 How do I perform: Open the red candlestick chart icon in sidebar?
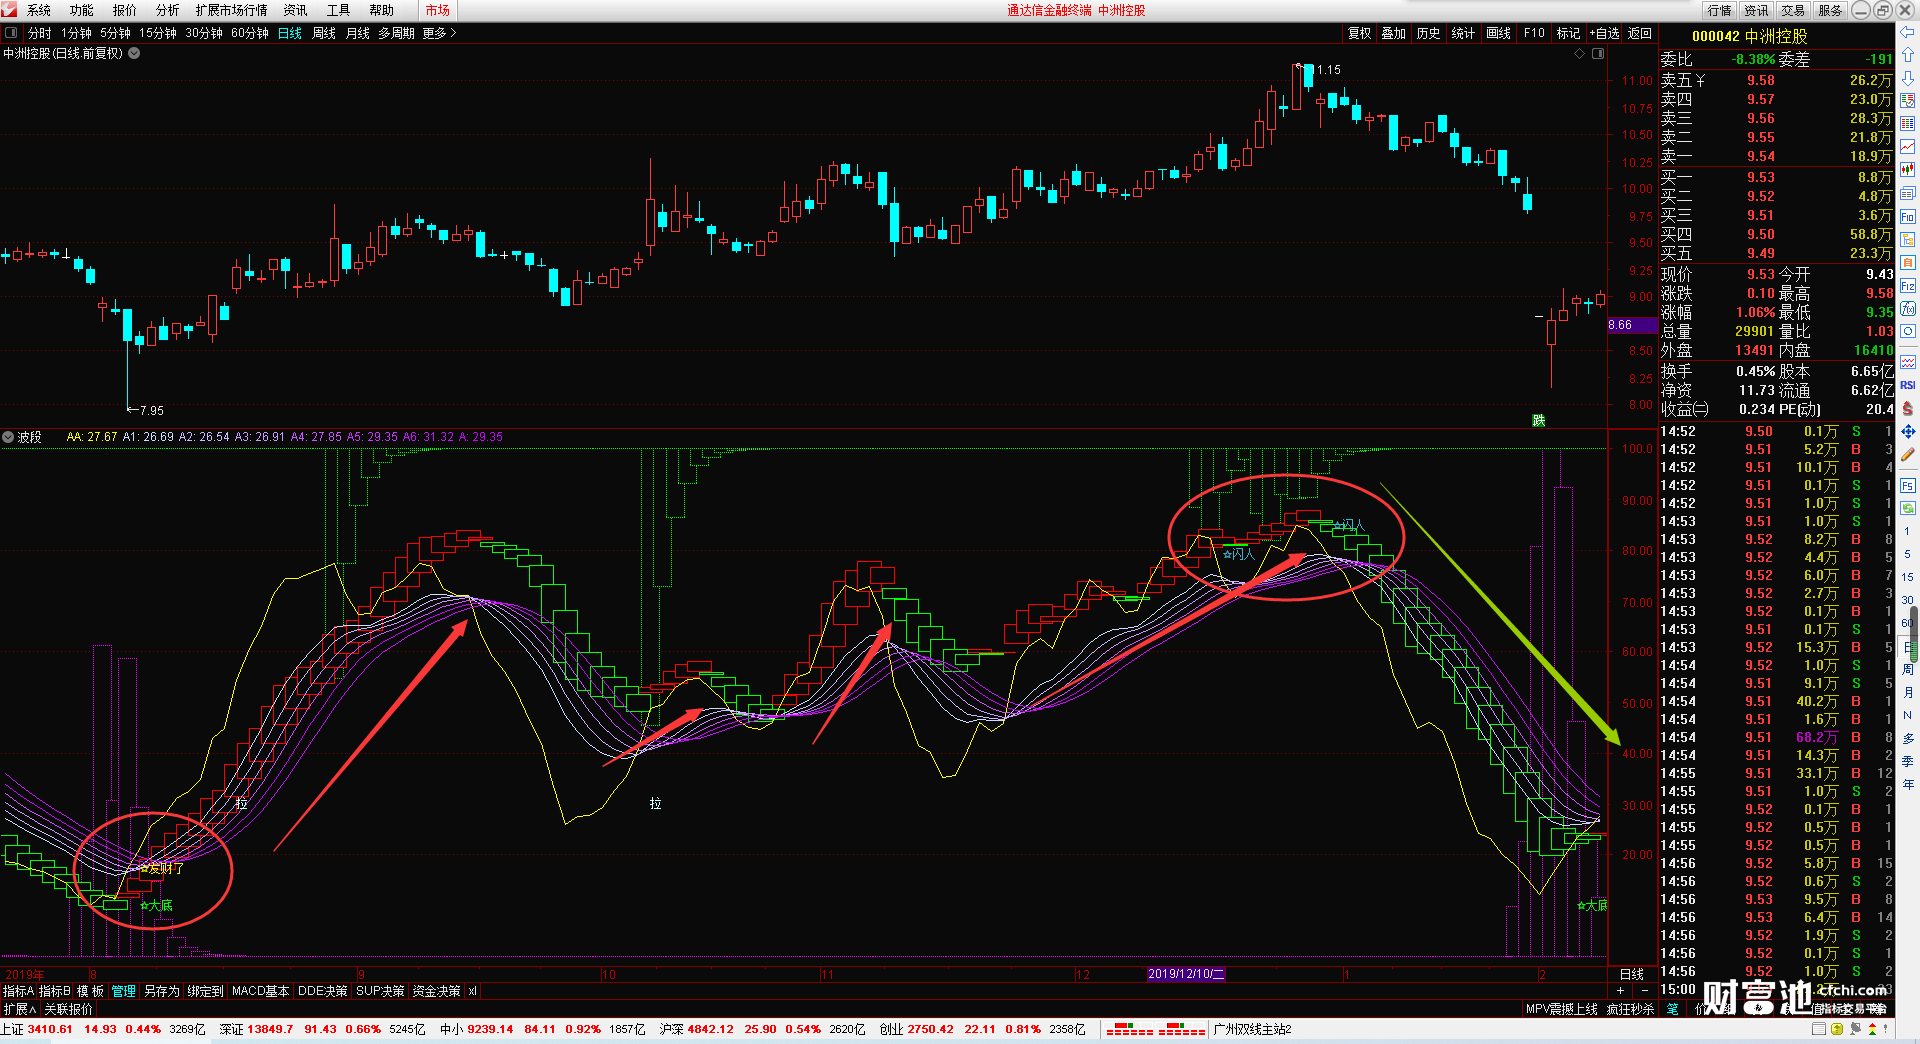pos(1908,170)
